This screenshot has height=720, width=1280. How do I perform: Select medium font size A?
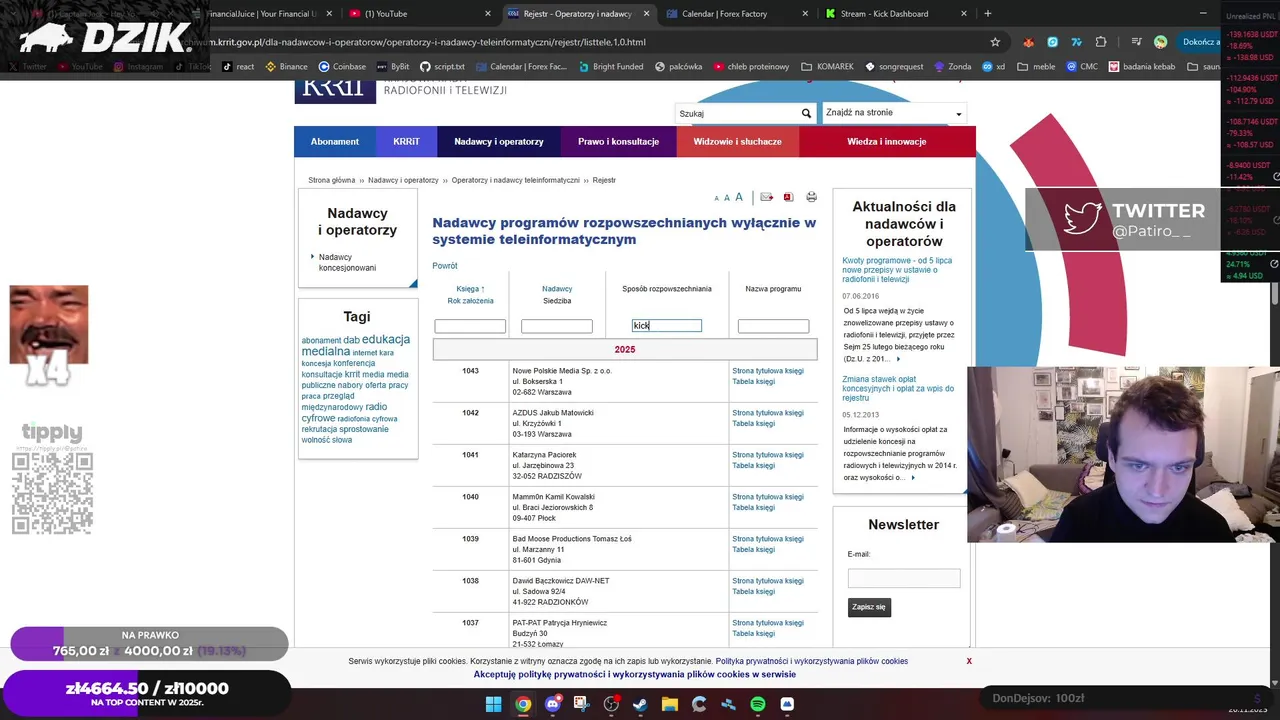(x=727, y=198)
